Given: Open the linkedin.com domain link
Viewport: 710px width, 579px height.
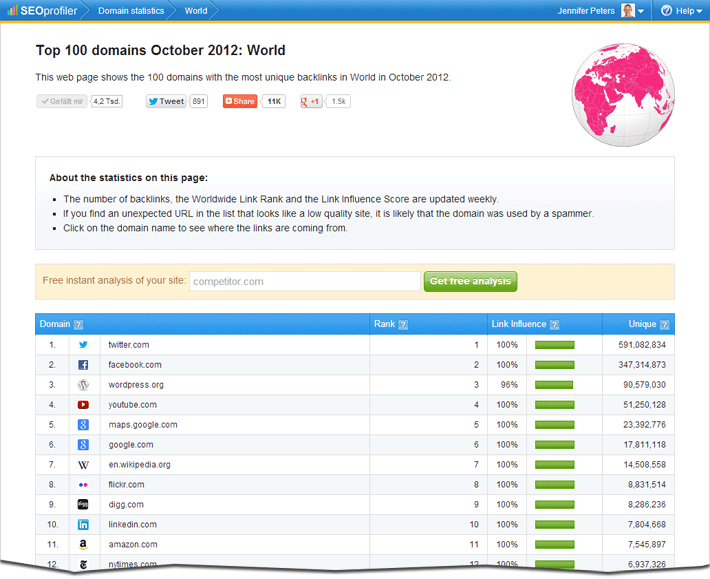Looking at the screenshot, I should coord(133,524).
